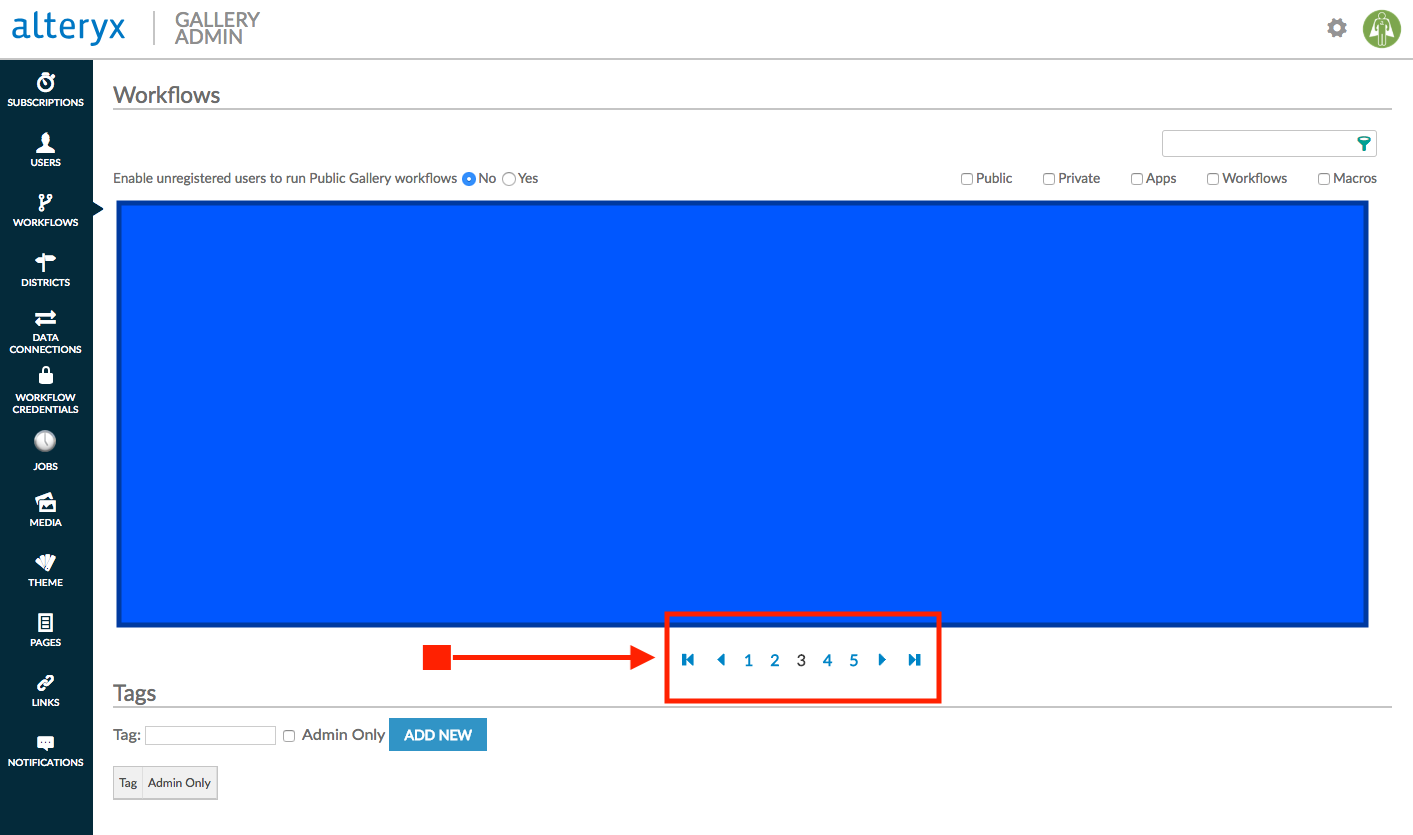Select Yes for unregistered user access
The height and width of the screenshot is (835, 1413).
pyautogui.click(x=509, y=178)
